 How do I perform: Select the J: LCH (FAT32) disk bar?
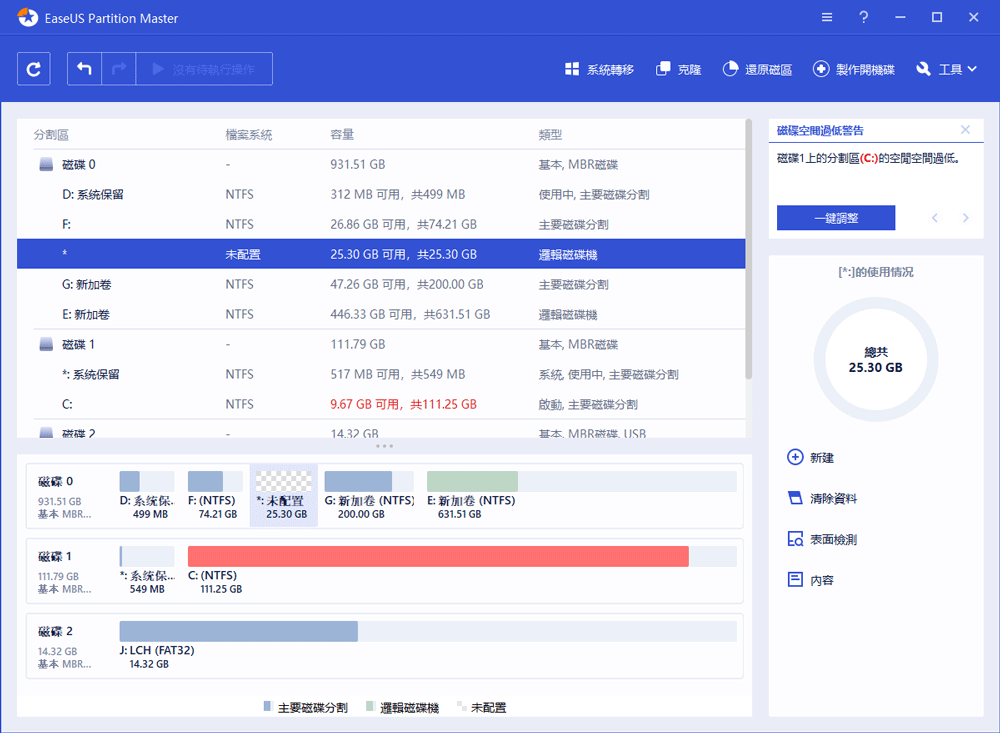point(238,631)
